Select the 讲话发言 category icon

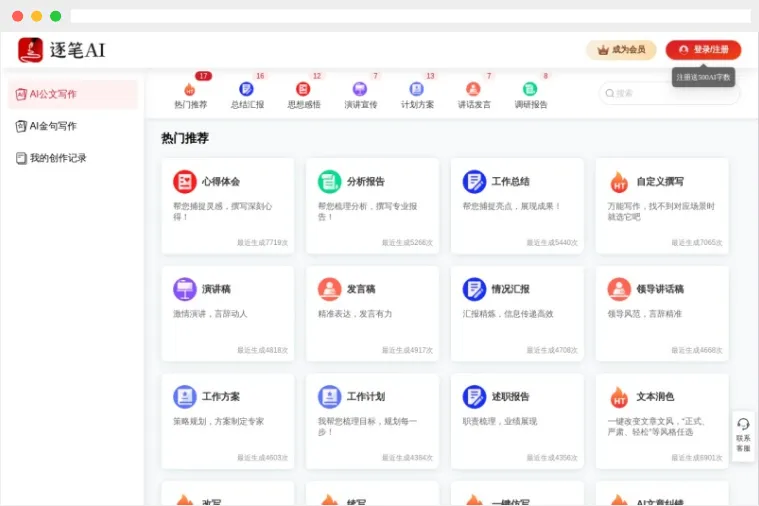click(473, 89)
